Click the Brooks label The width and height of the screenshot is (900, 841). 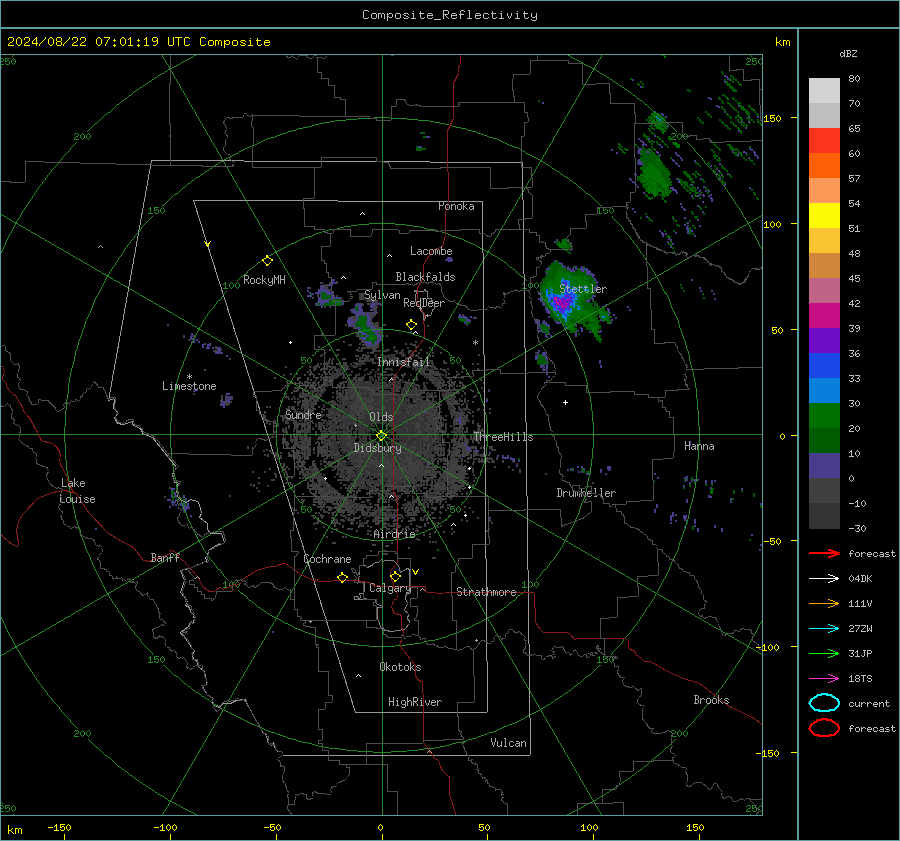[x=711, y=700]
